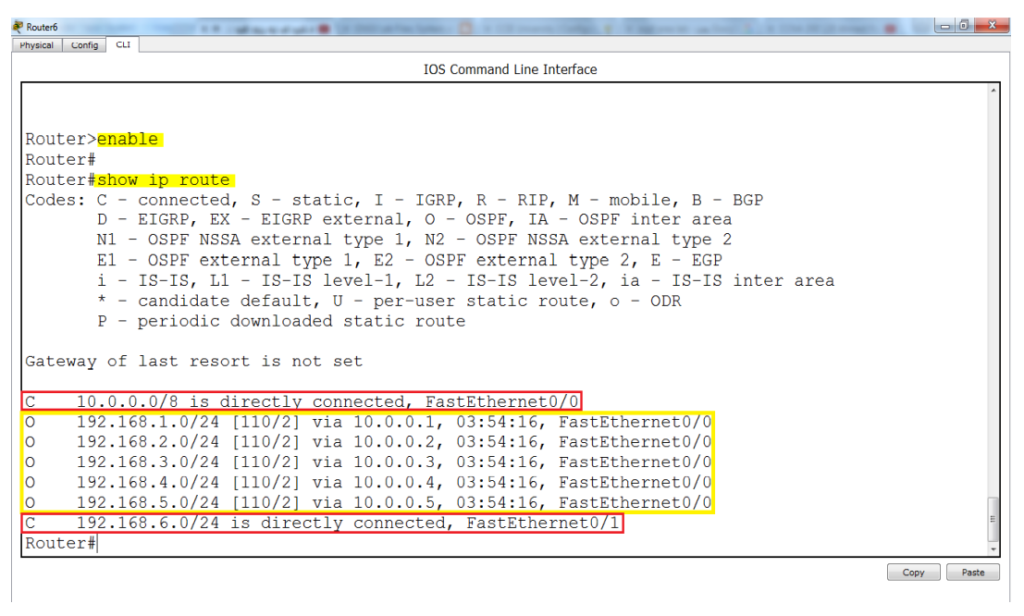Click the 'IOS Command Line Interface' heading
The image size is (1024, 616).
click(x=510, y=69)
